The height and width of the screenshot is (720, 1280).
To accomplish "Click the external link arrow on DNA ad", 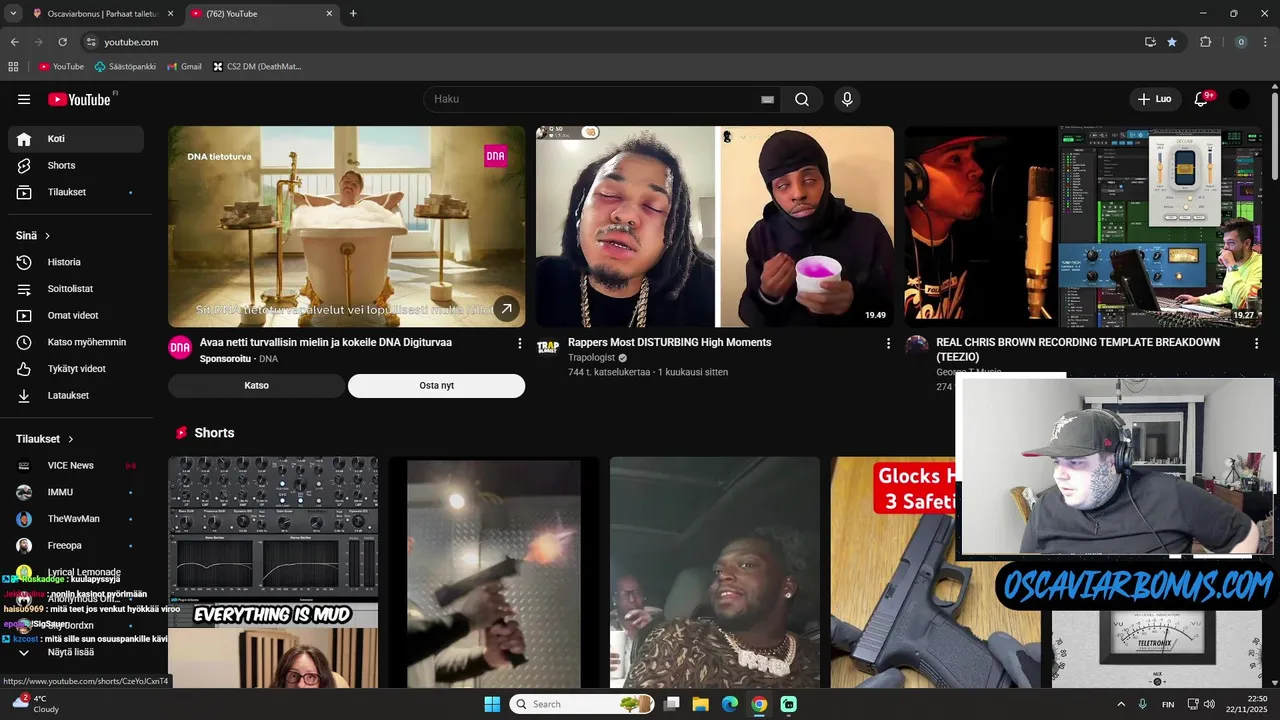I will pos(507,309).
